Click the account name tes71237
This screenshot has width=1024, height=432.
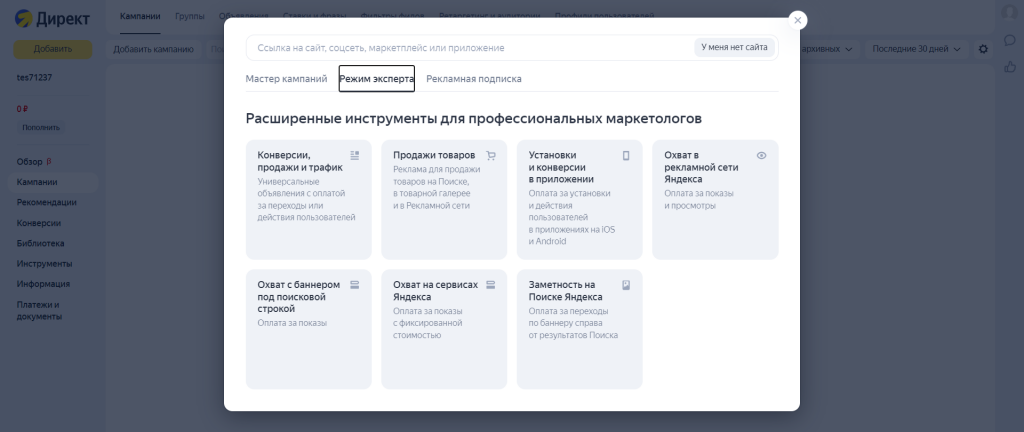(35, 78)
